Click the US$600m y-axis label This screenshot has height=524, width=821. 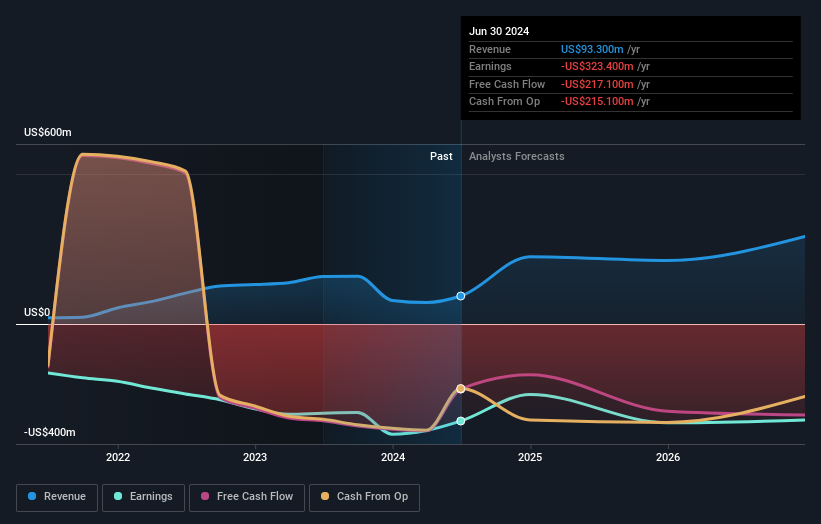pyautogui.click(x=48, y=132)
